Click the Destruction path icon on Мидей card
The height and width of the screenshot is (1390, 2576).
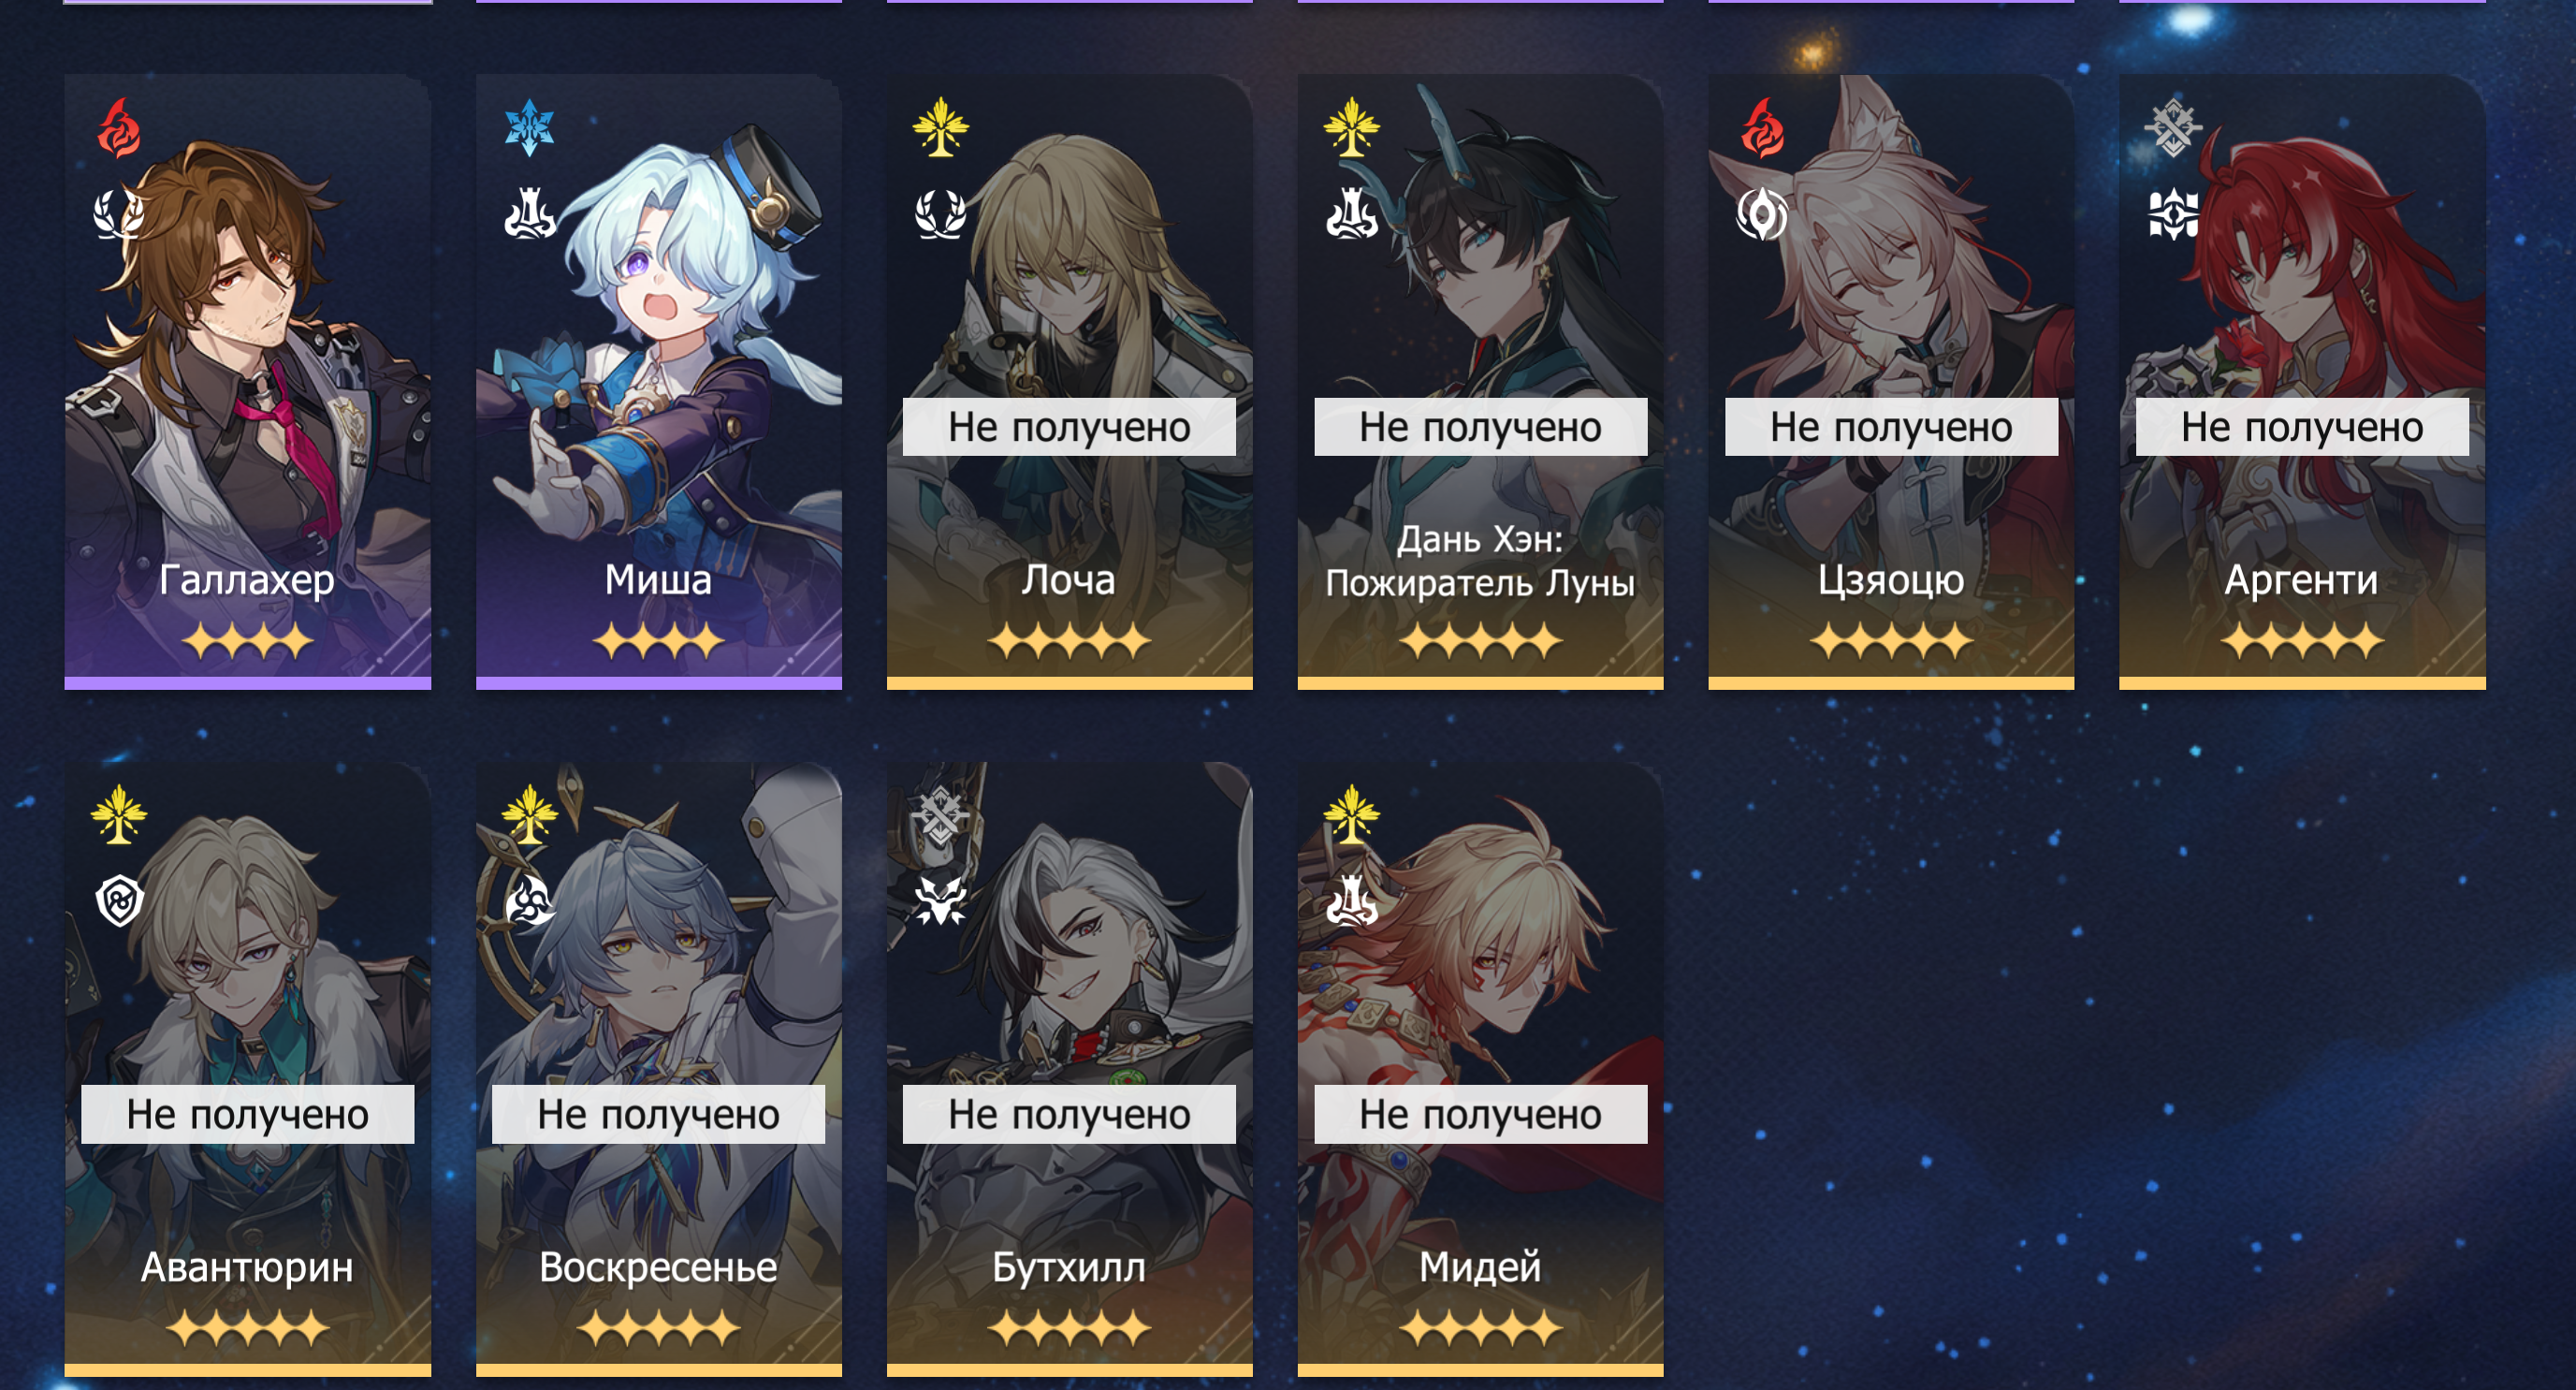coord(1352,901)
